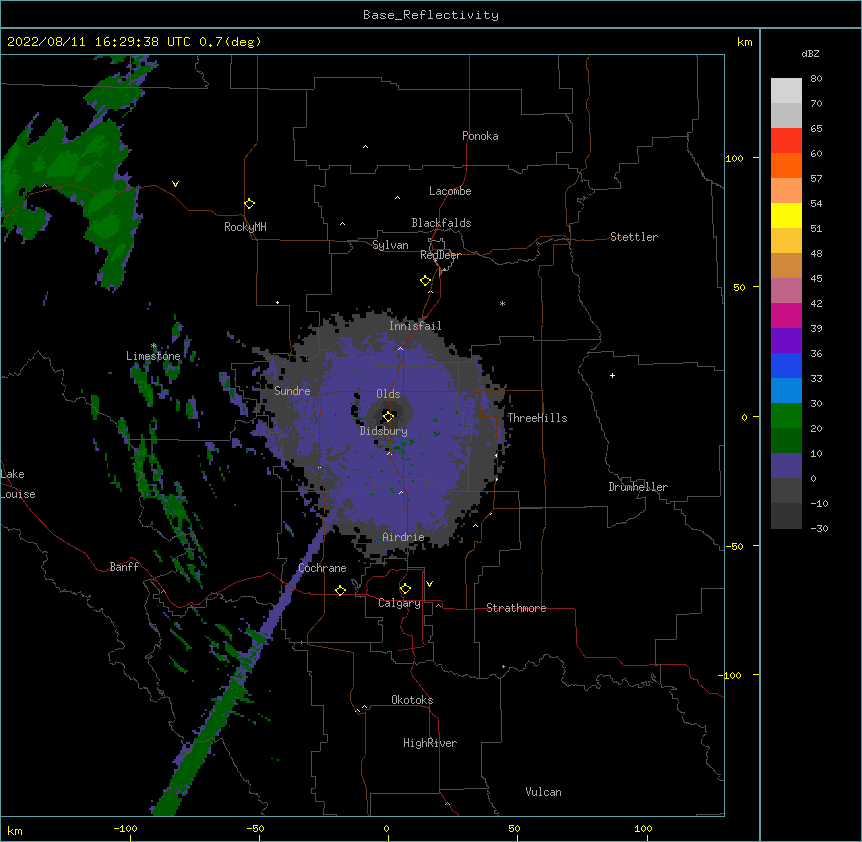Pick the red 65-60 dBZ legend swatch
This screenshot has width=862, height=842.
786,140
